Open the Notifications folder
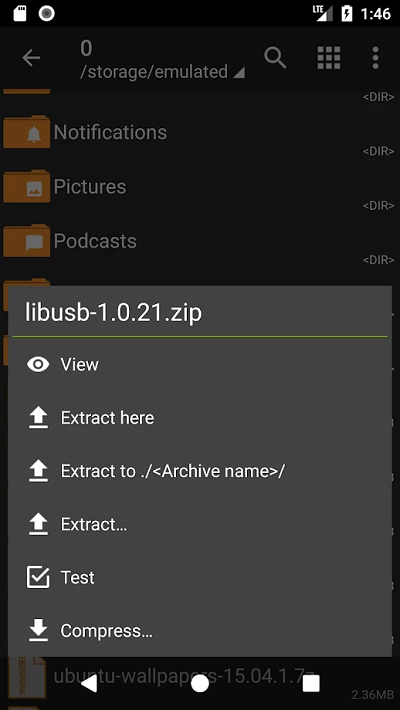The image size is (400, 710). [200, 132]
